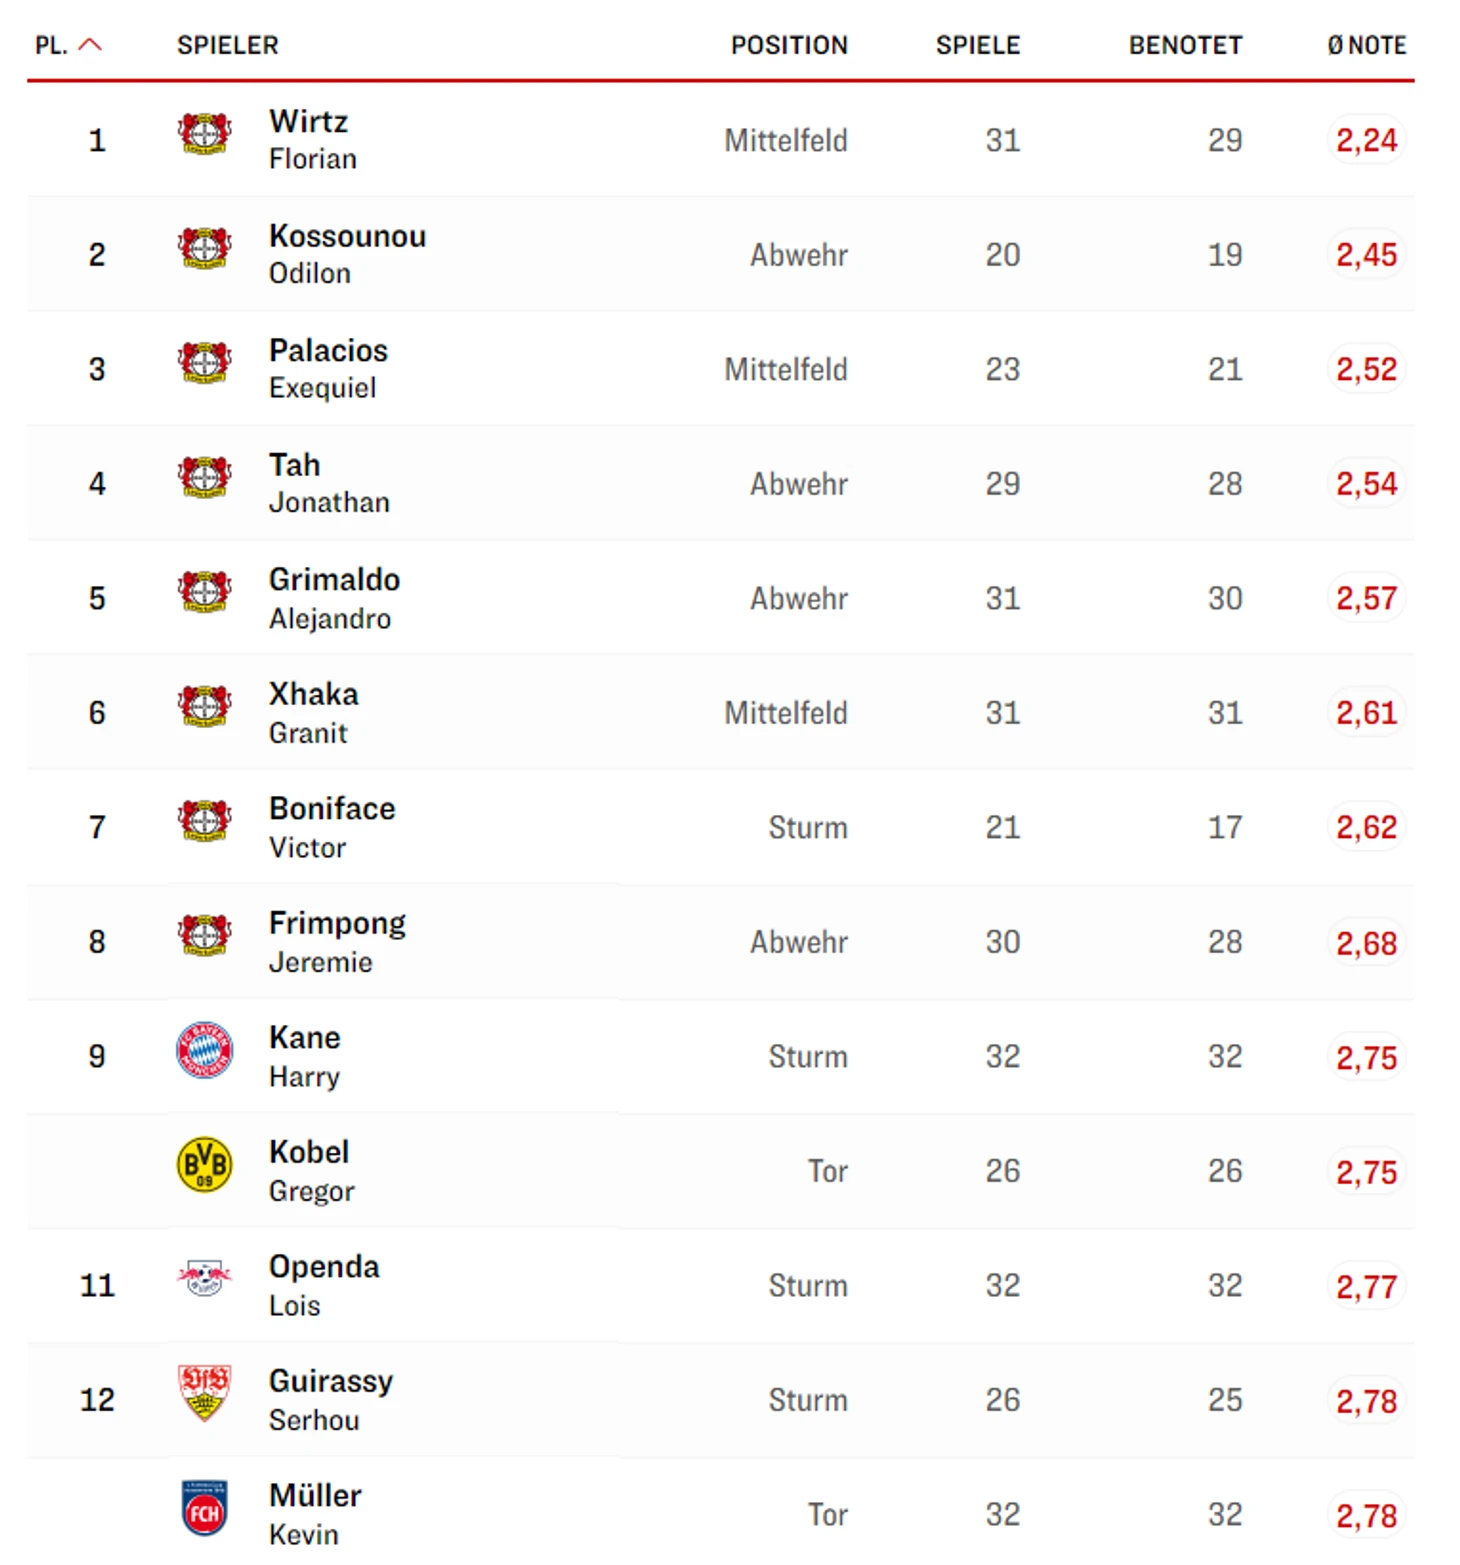1460x1565 pixels.
Task: Click the FCH Heidenheim logo beside Müller
Action: [204, 1508]
